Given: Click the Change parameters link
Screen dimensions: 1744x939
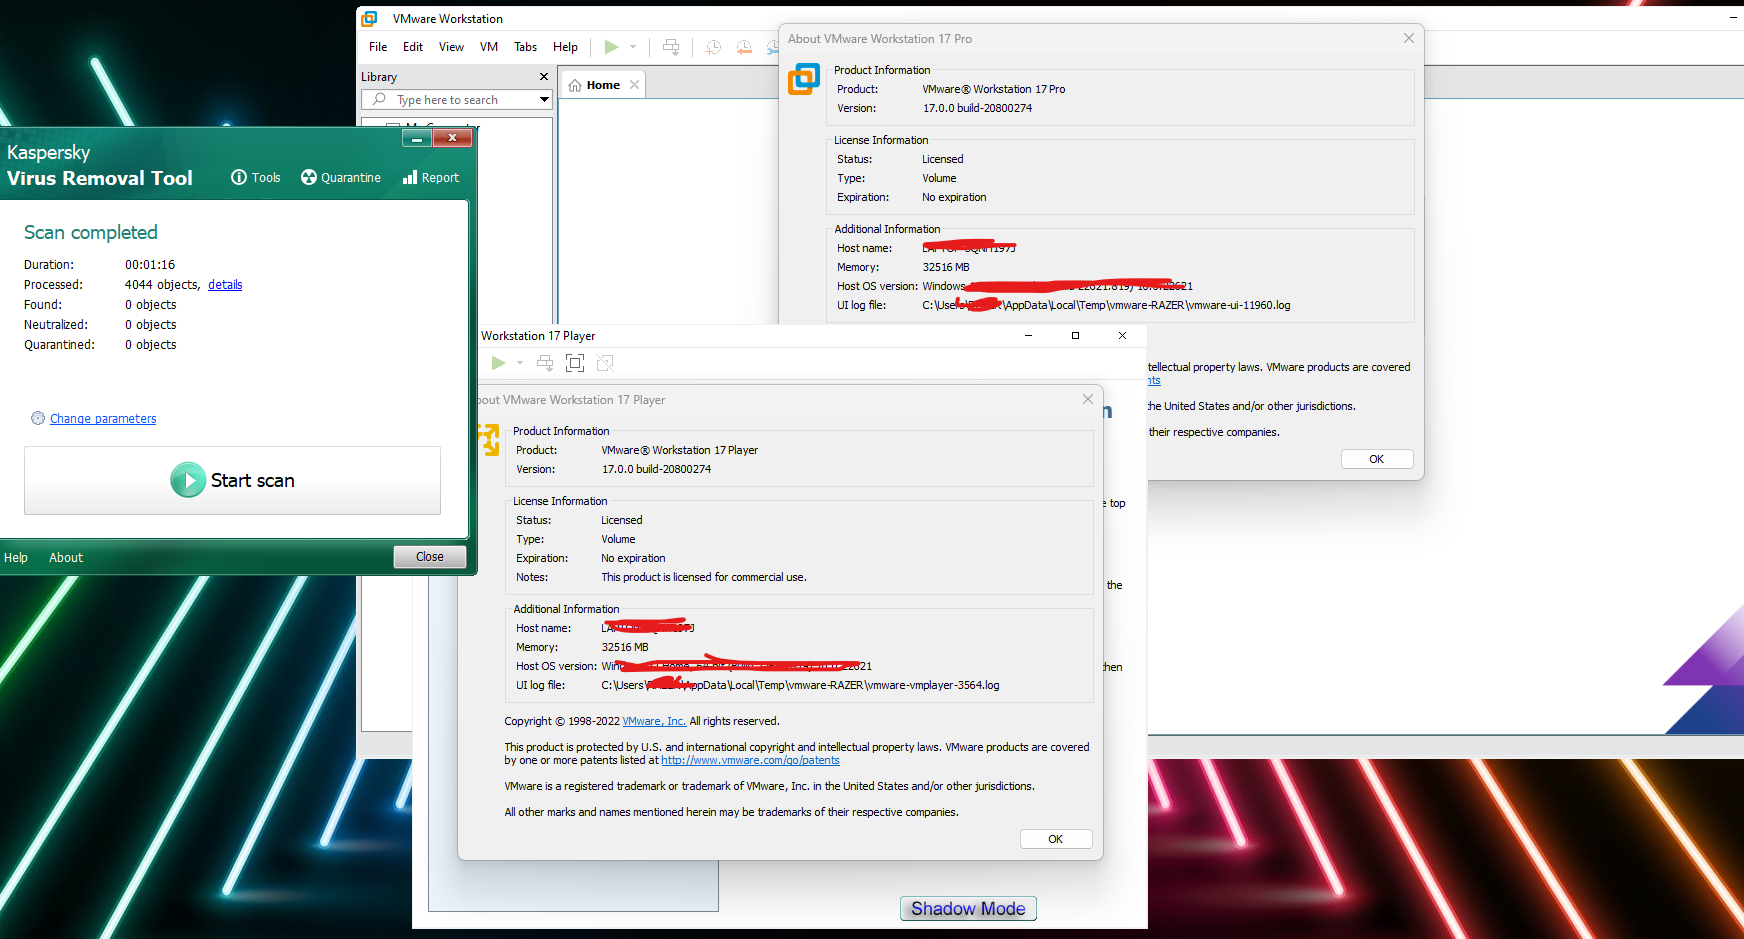Looking at the screenshot, I should tap(103, 419).
